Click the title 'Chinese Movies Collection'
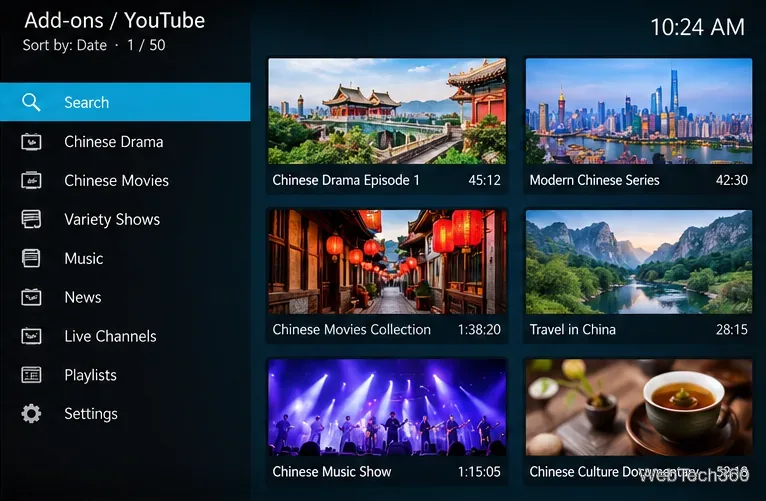This screenshot has width=766, height=501. point(352,330)
